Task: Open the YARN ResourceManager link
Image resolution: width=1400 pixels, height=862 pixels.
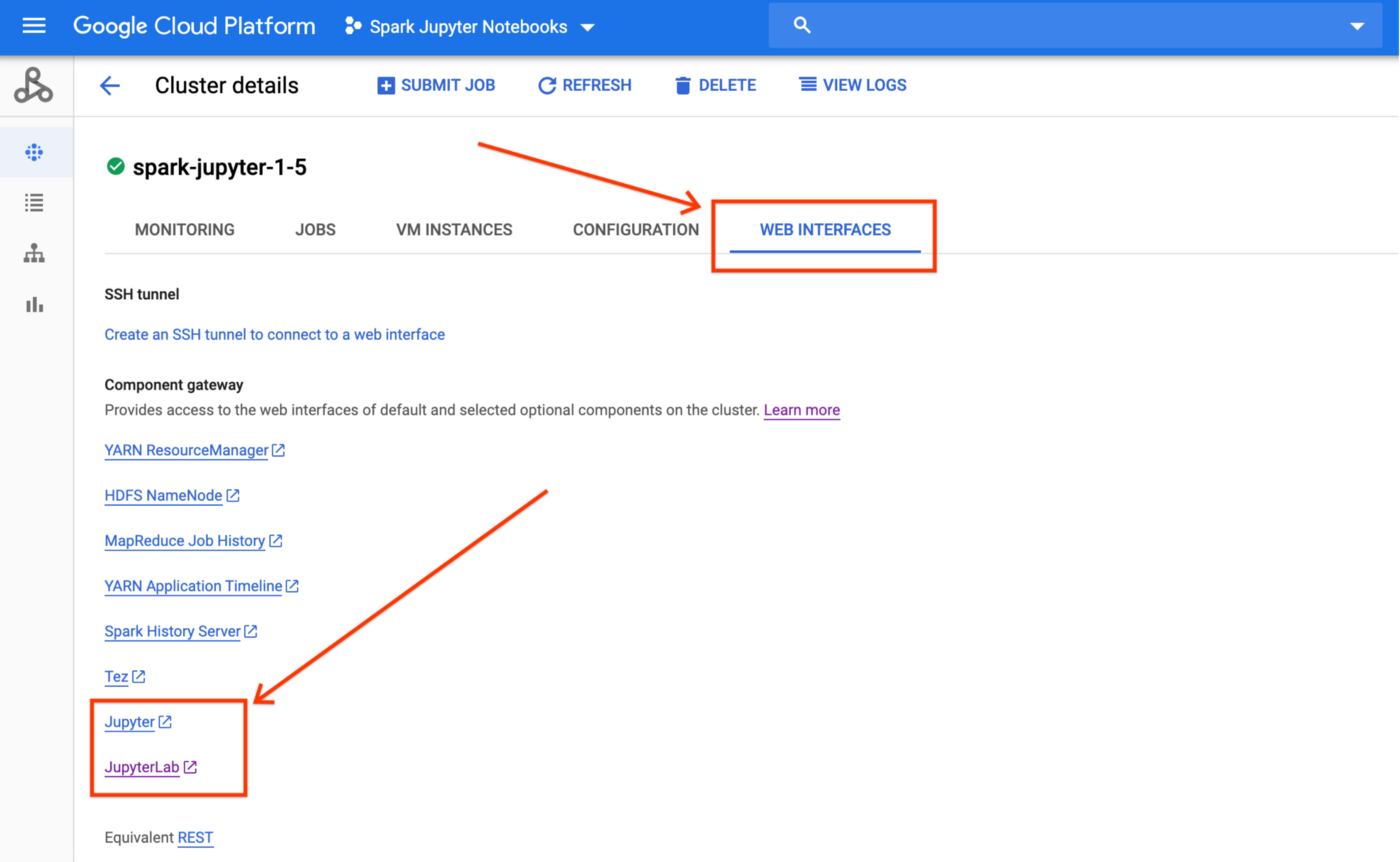Action: pyautogui.click(x=186, y=450)
